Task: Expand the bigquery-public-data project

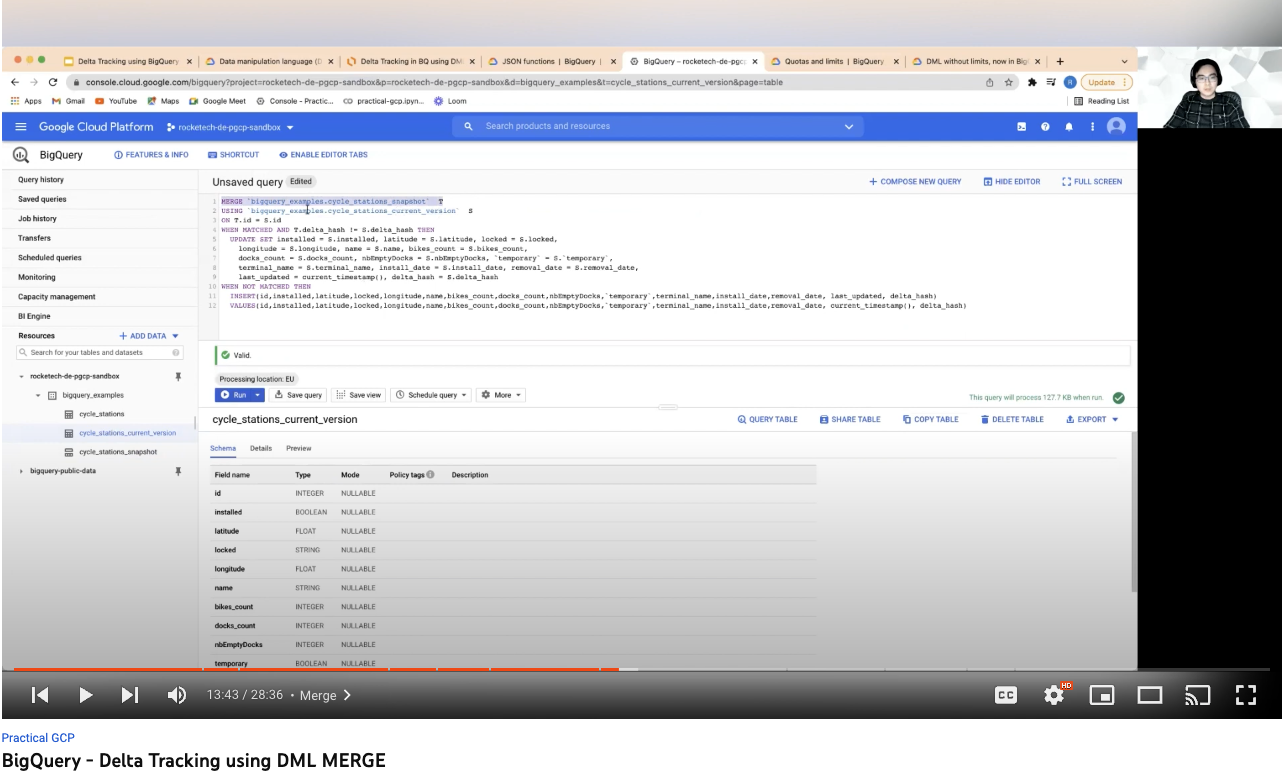Action: tap(22, 471)
